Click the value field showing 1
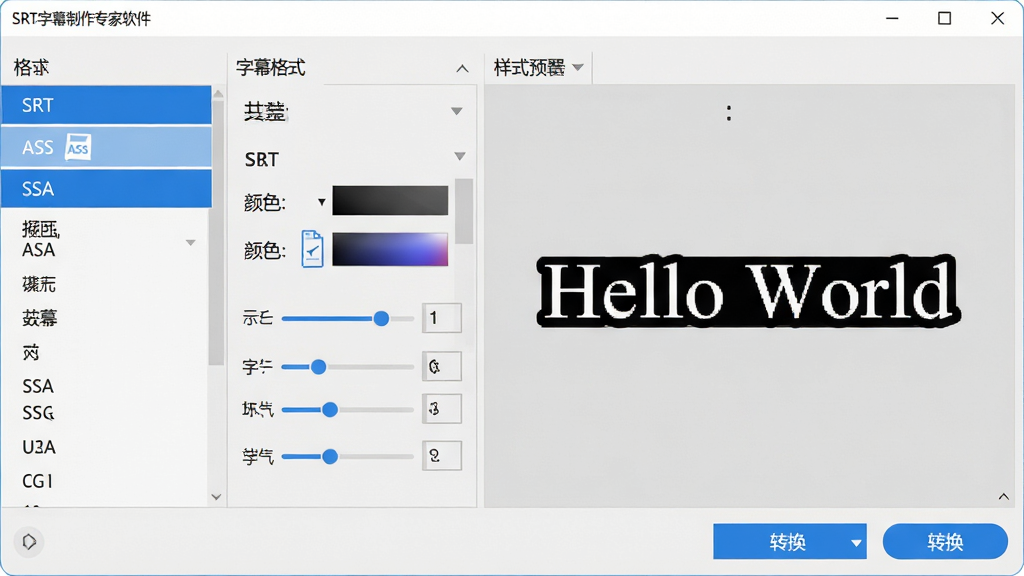1024x576 pixels. click(441, 318)
